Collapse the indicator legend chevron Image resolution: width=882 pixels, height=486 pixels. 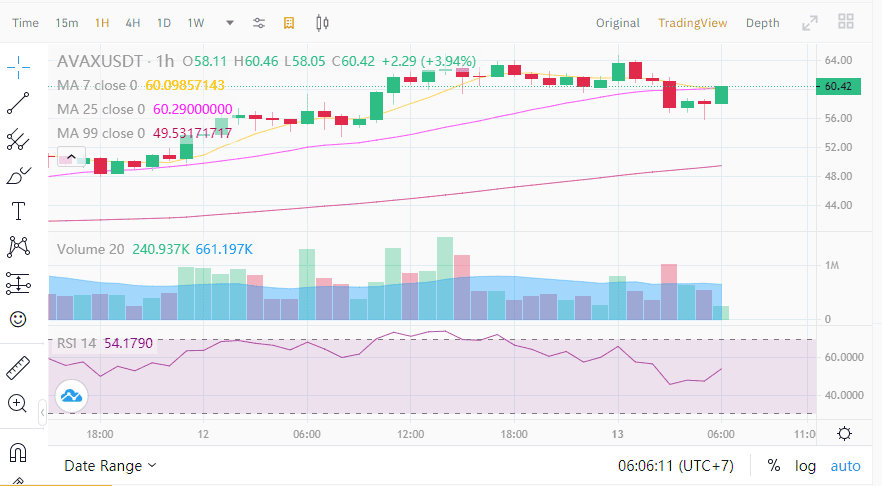pyautogui.click(x=71, y=157)
